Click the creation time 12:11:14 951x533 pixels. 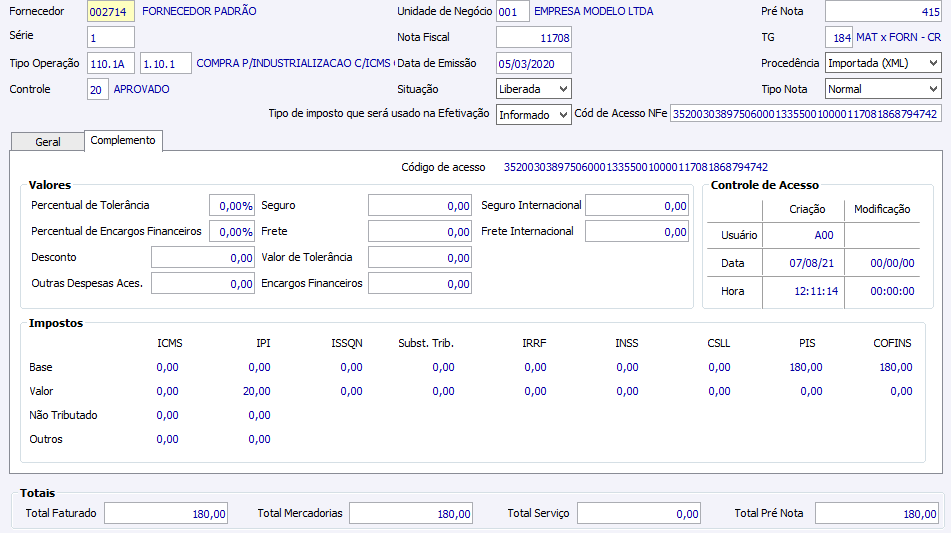816,291
